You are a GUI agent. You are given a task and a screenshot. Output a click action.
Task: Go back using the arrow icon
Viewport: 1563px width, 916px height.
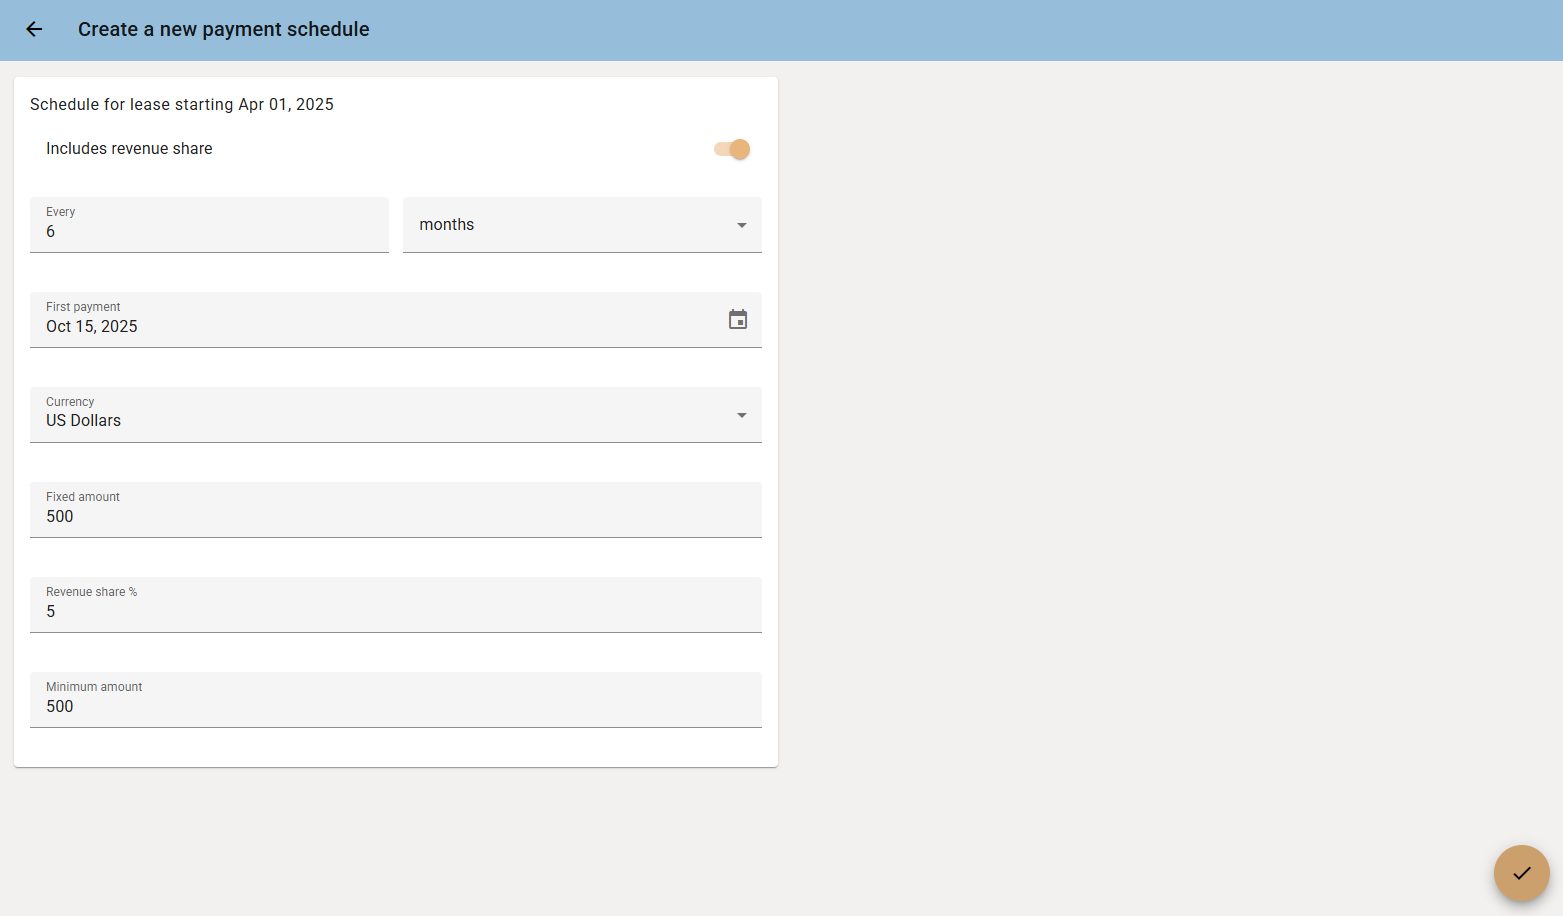34,29
